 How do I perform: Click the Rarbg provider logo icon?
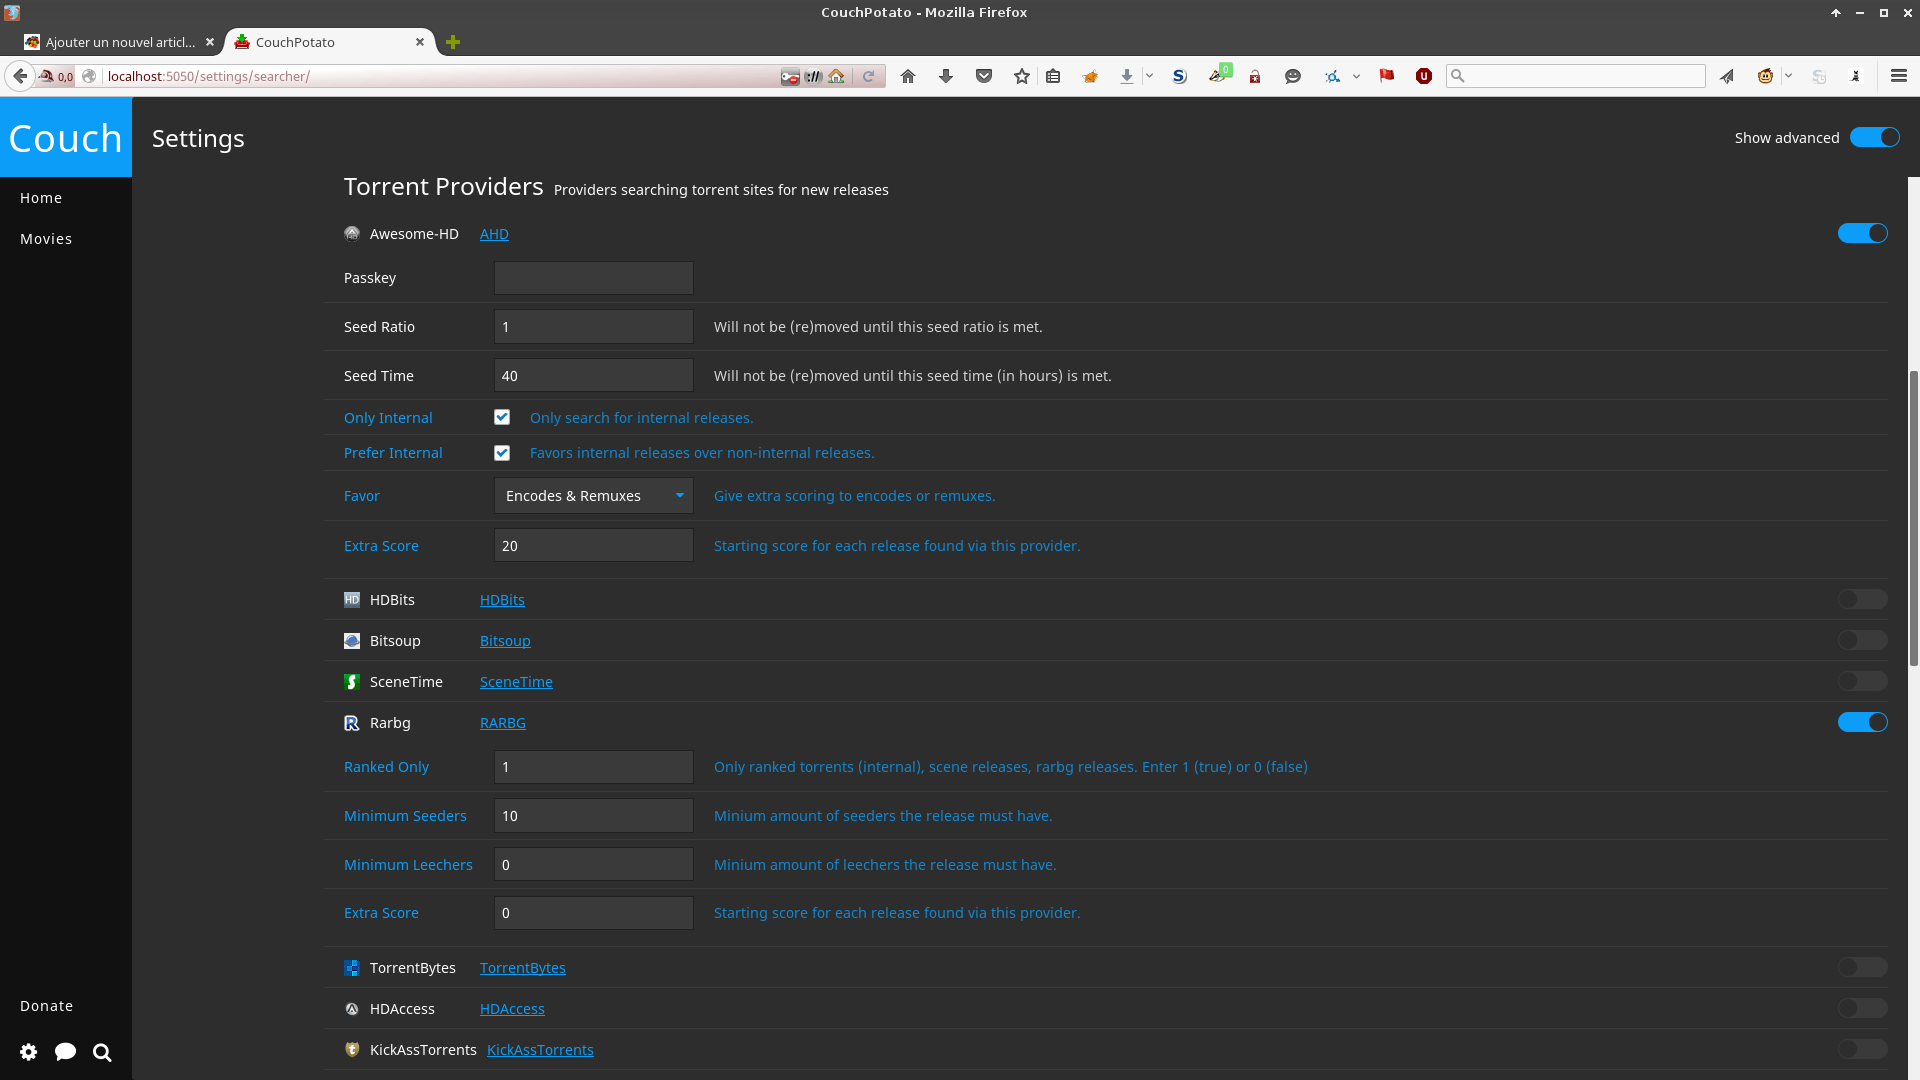point(352,723)
